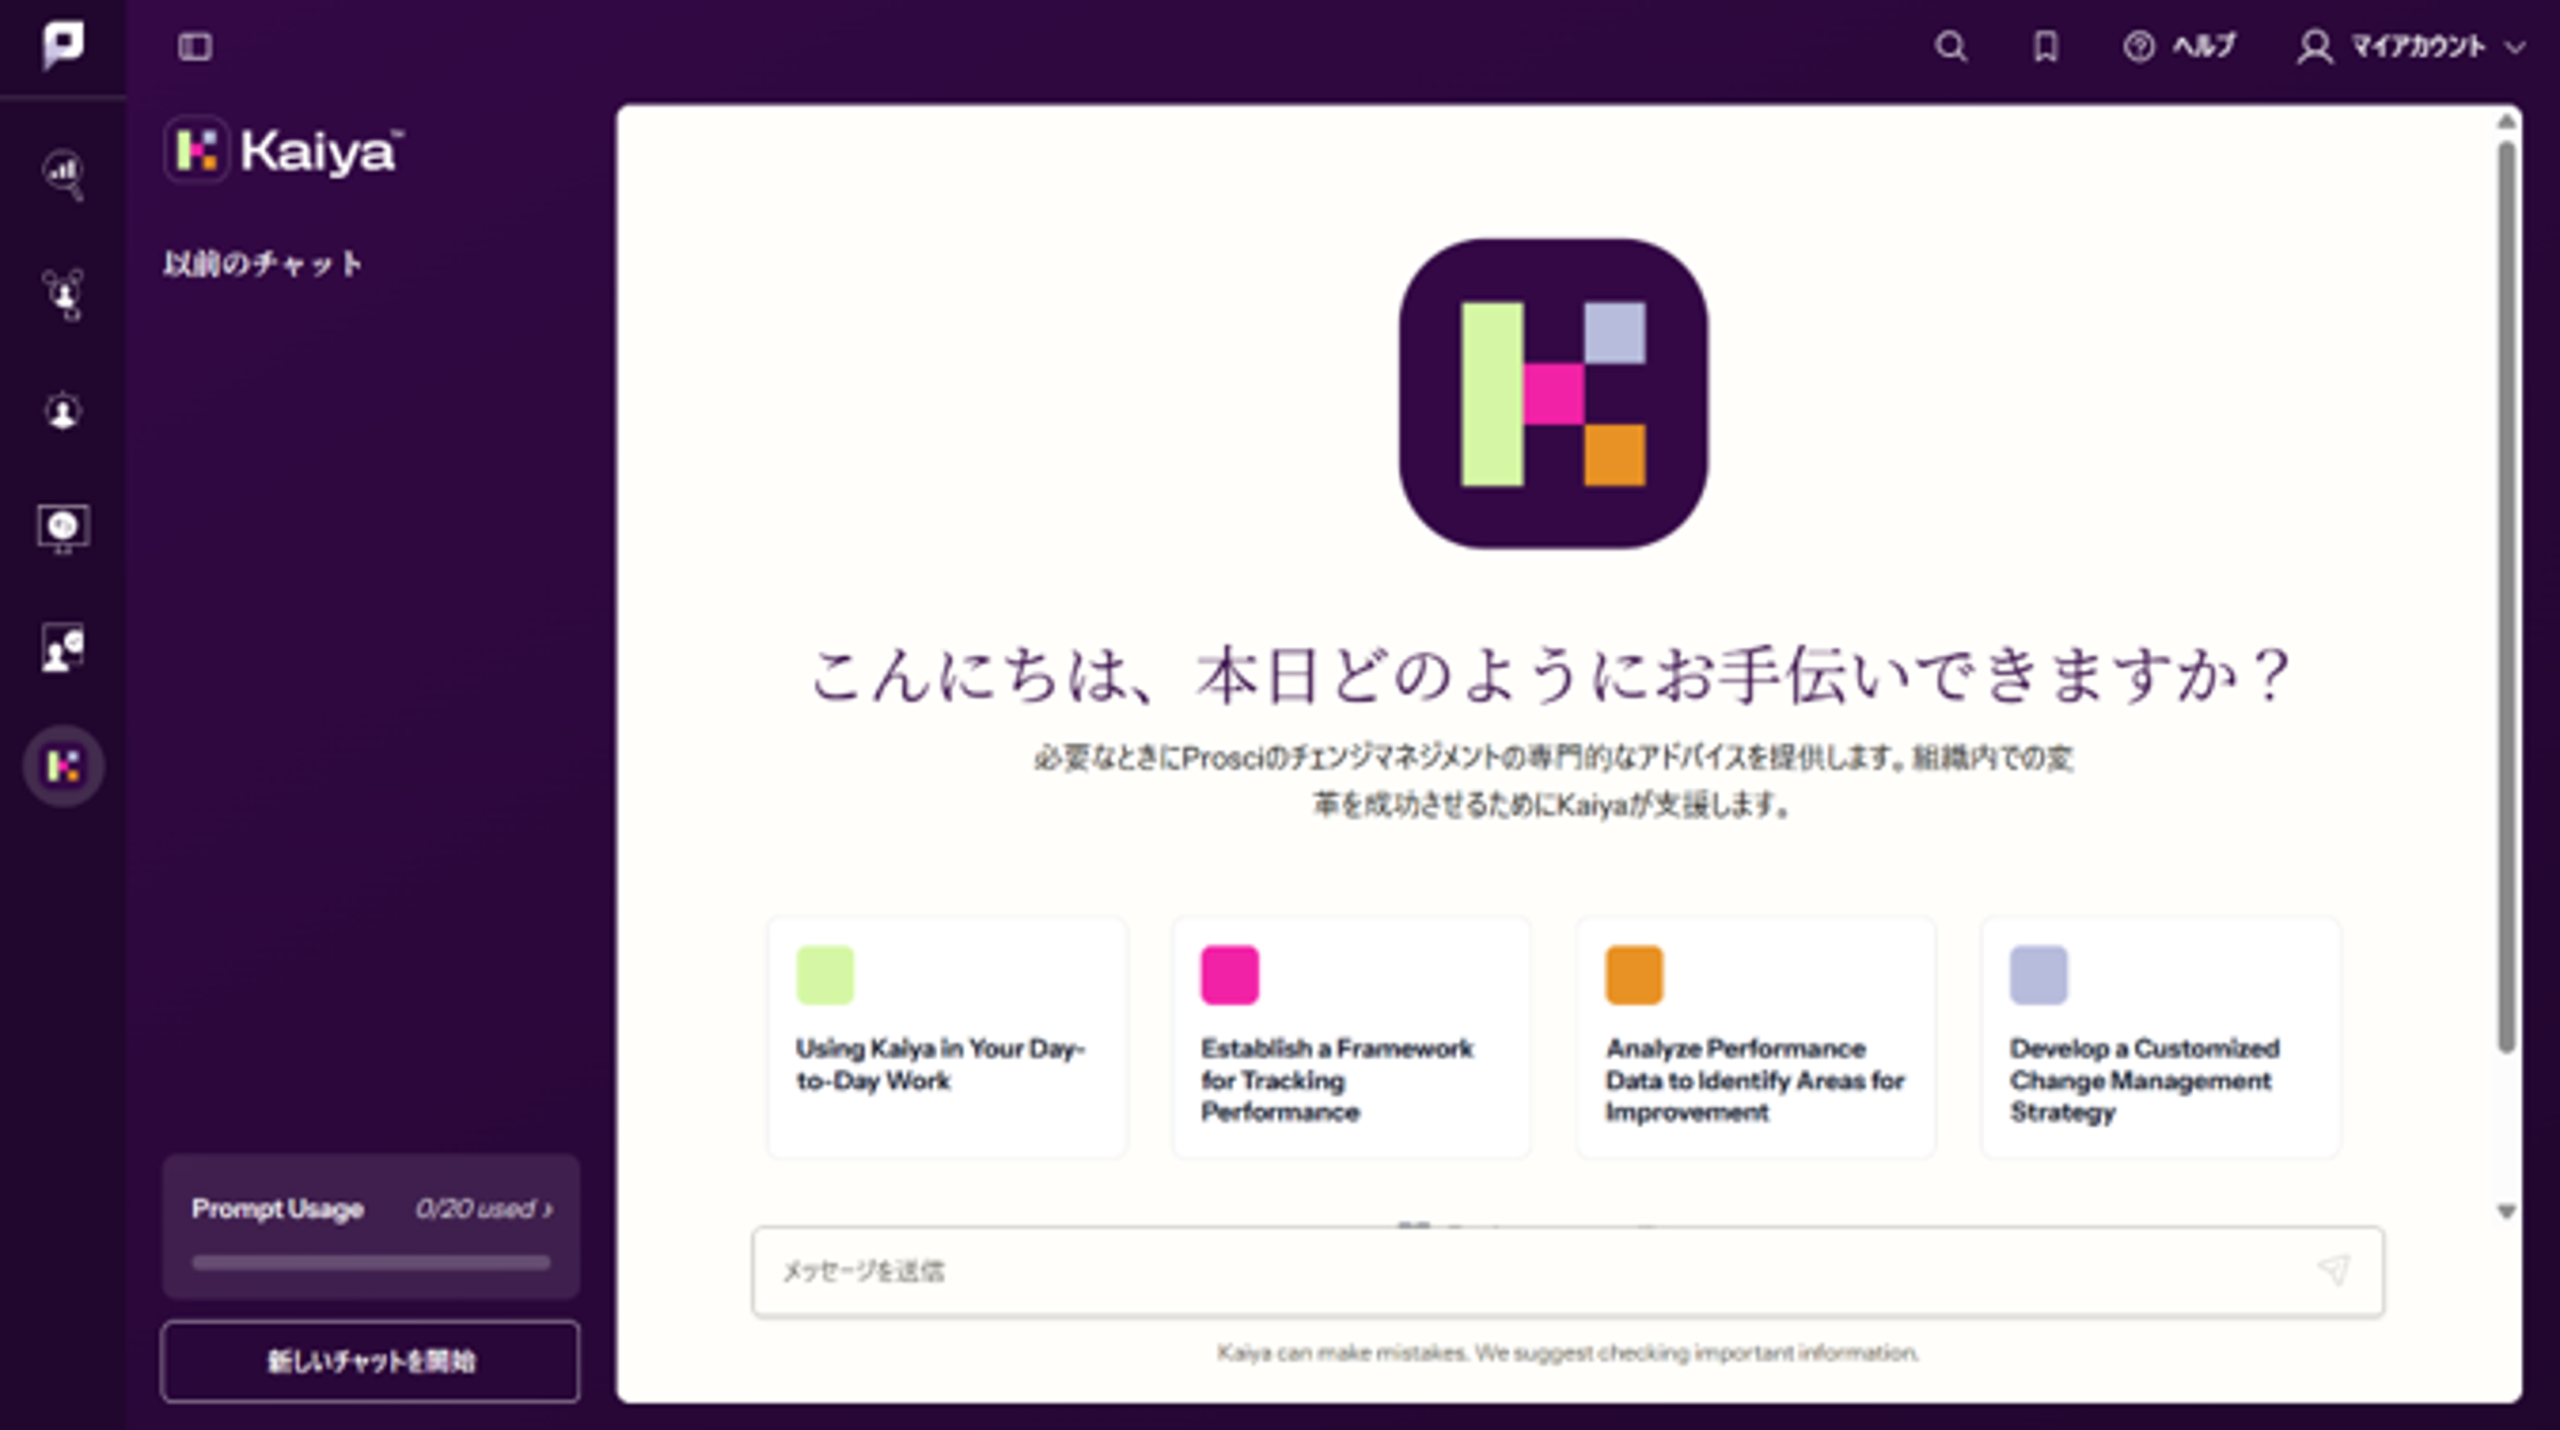Open Using Kaiya in Your Day-to-Day Work card

coord(946,1037)
